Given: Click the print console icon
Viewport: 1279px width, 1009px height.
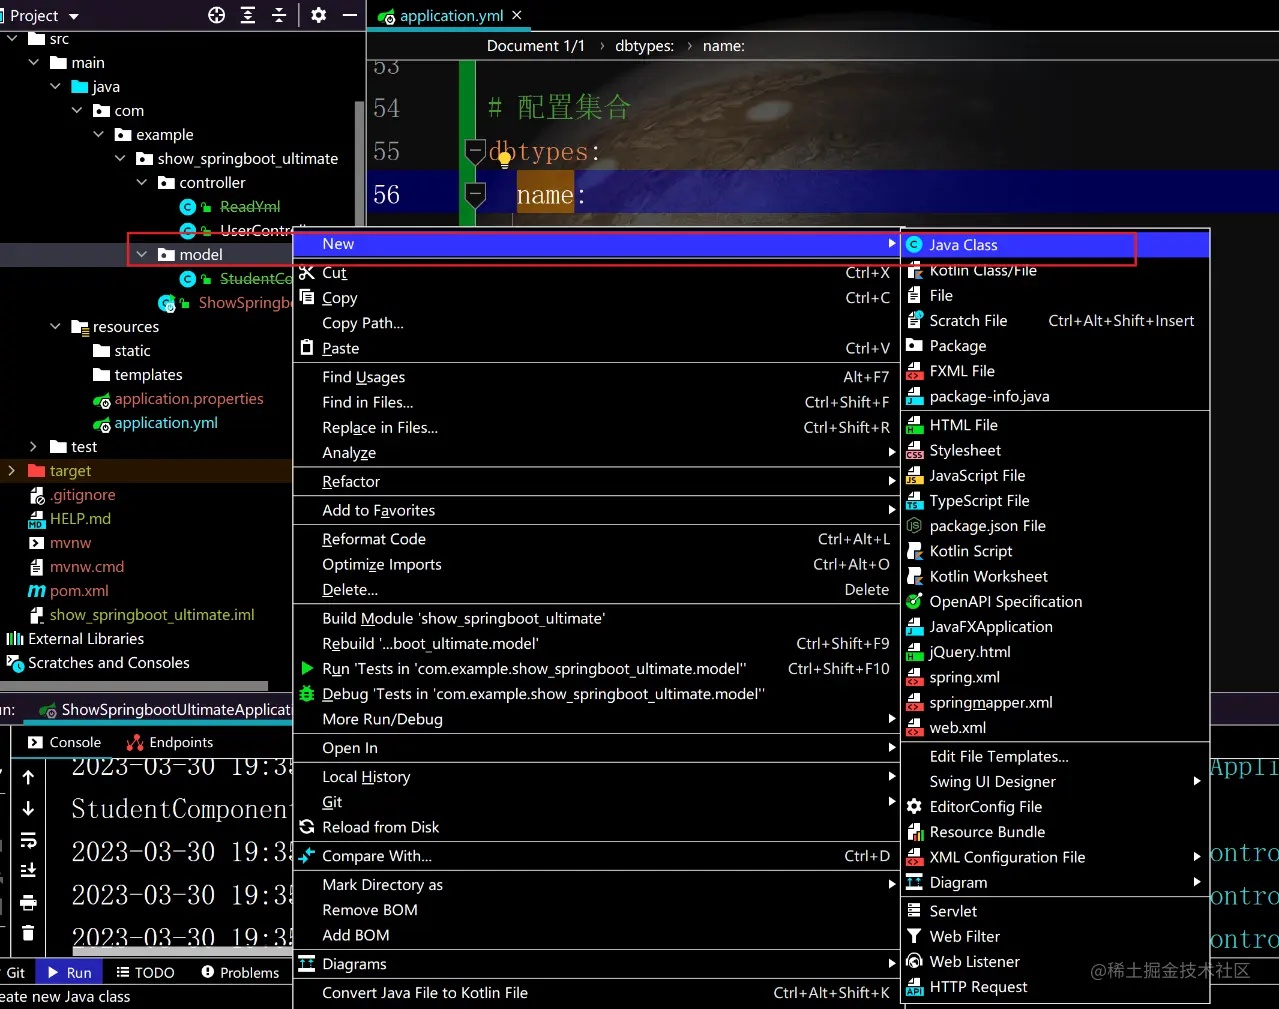Looking at the screenshot, I should (28, 902).
